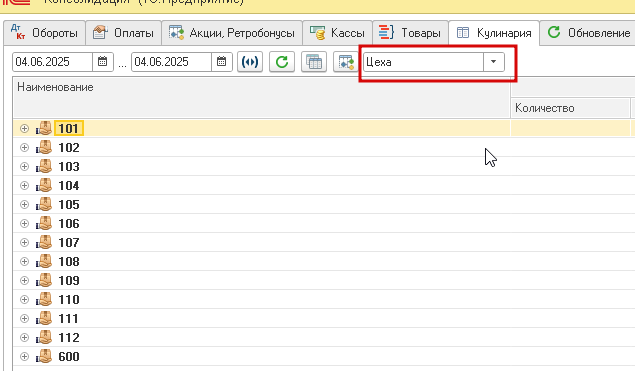
Task: Click the box icon of row 600
Action: point(44,356)
